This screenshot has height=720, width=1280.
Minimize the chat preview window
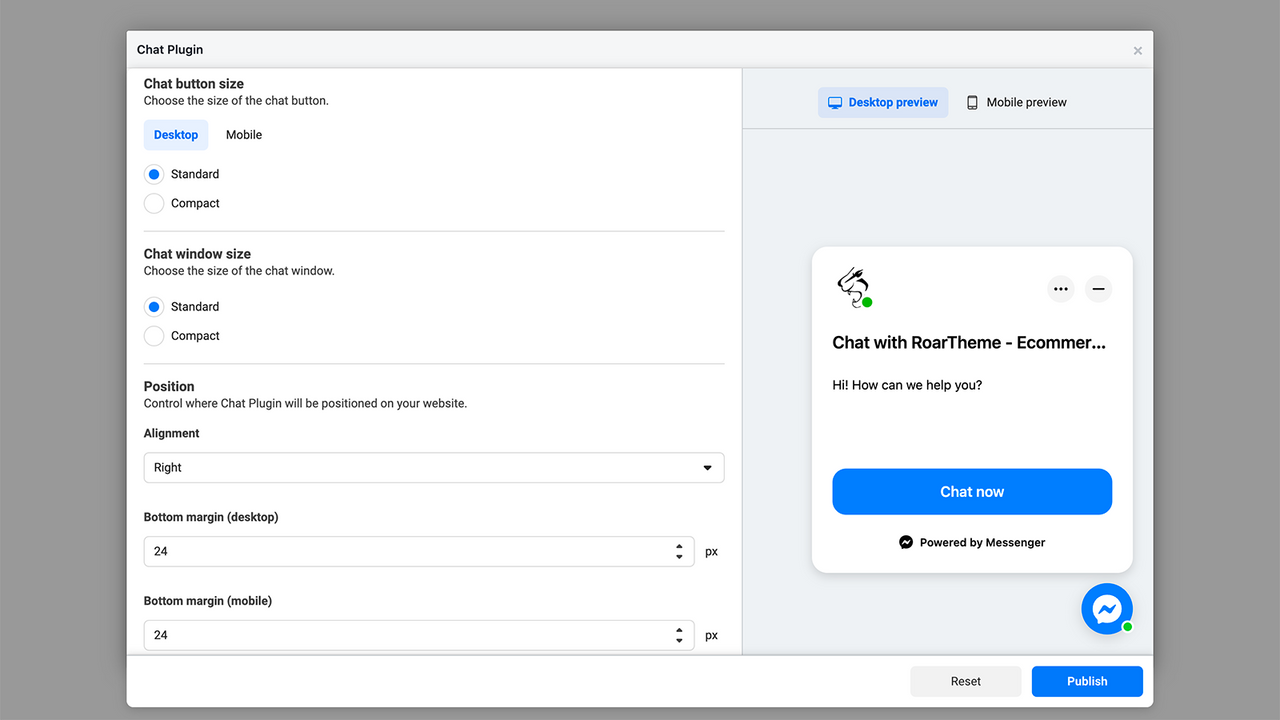[x=1098, y=289]
